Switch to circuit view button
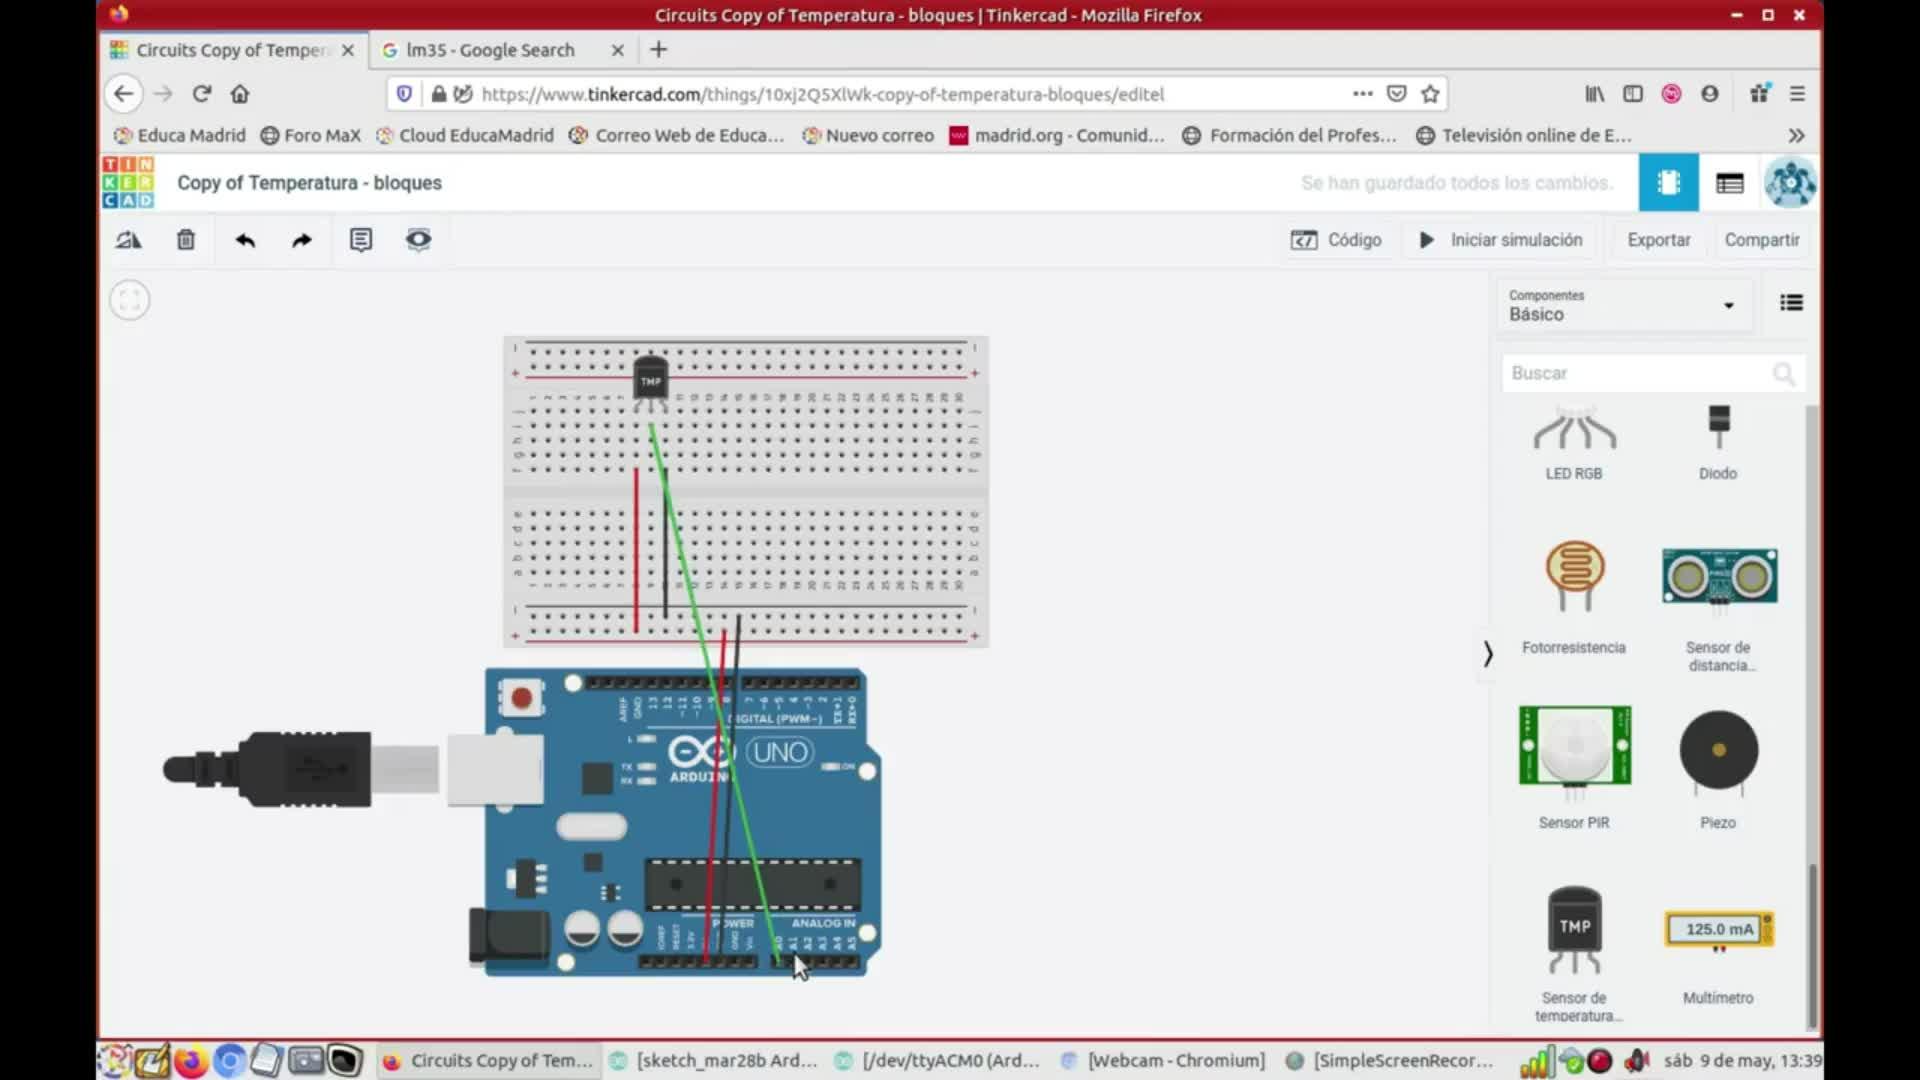1920x1080 pixels. tap(1668, 183)
